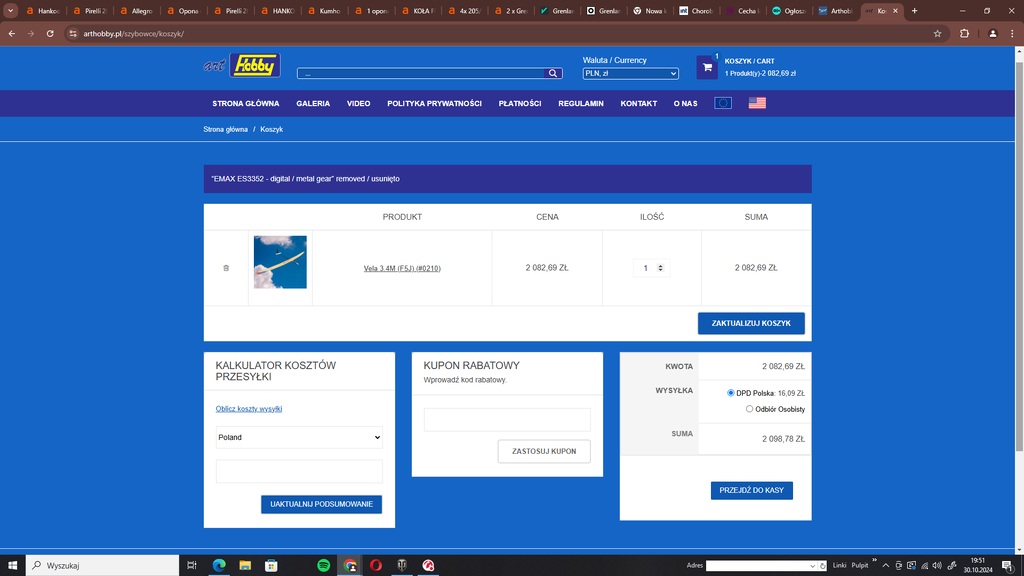
Task: Open the shopping cart icon in header
Action: [x=707, y=68]
